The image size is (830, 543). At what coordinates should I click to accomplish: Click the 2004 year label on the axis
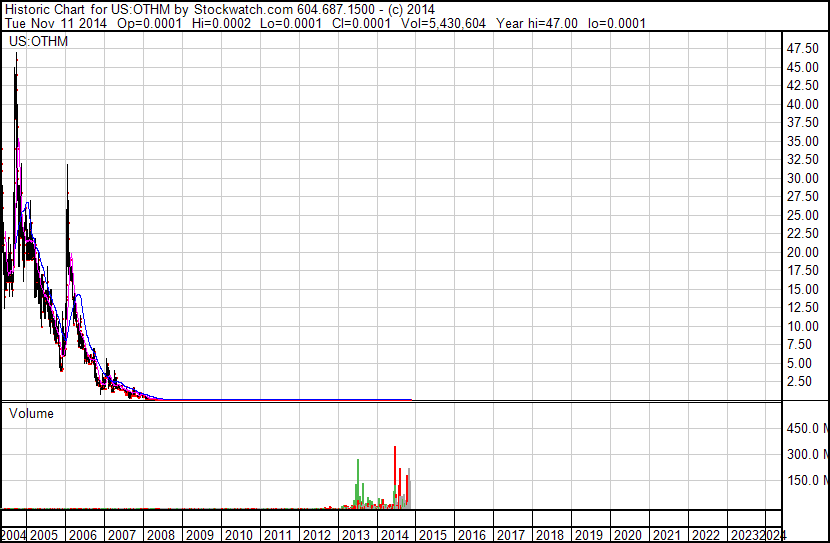pyautogui.click(x=13, y=535)
